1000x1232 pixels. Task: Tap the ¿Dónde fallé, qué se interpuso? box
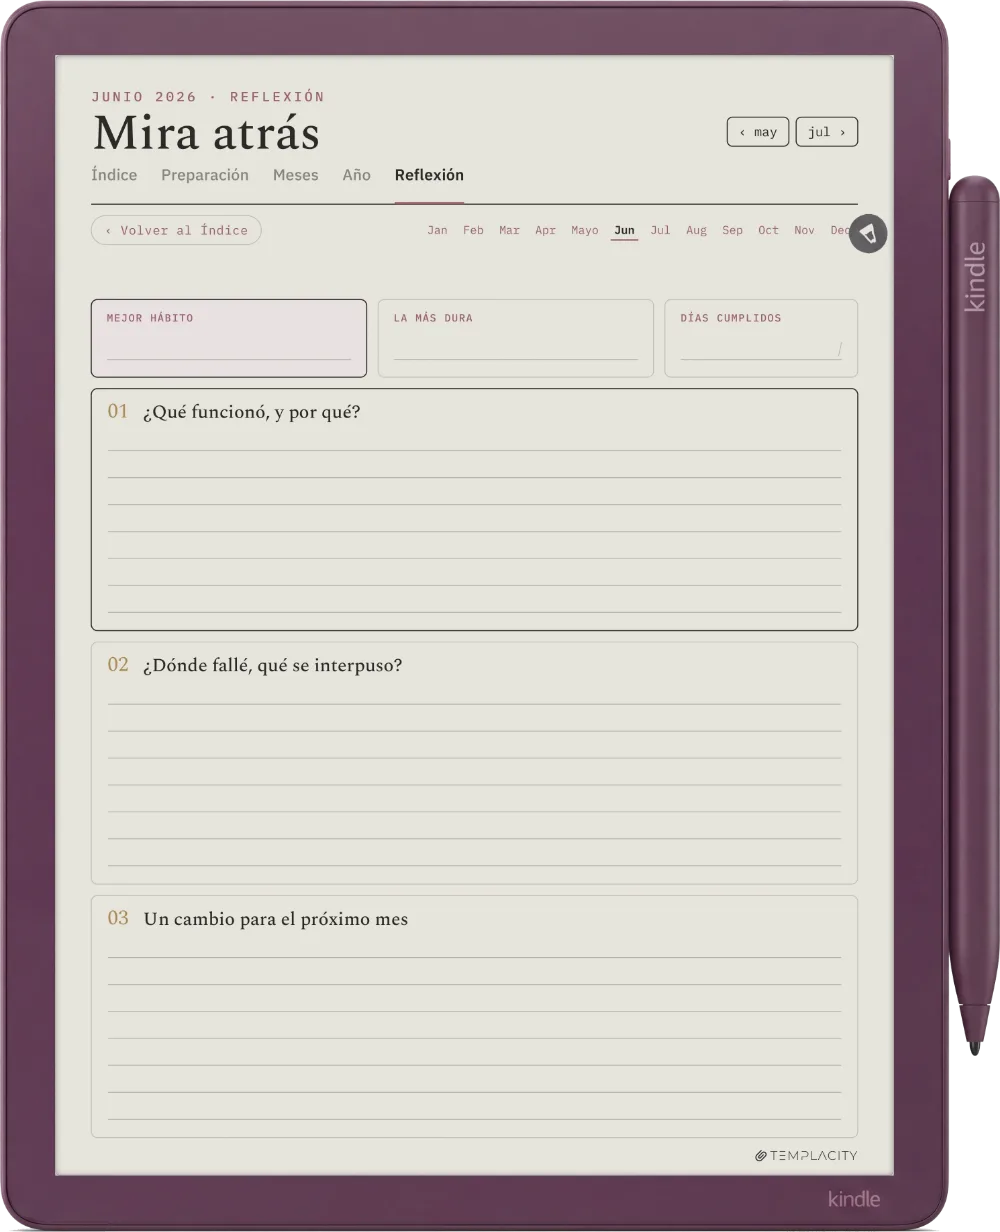click(x=474, y=763)
